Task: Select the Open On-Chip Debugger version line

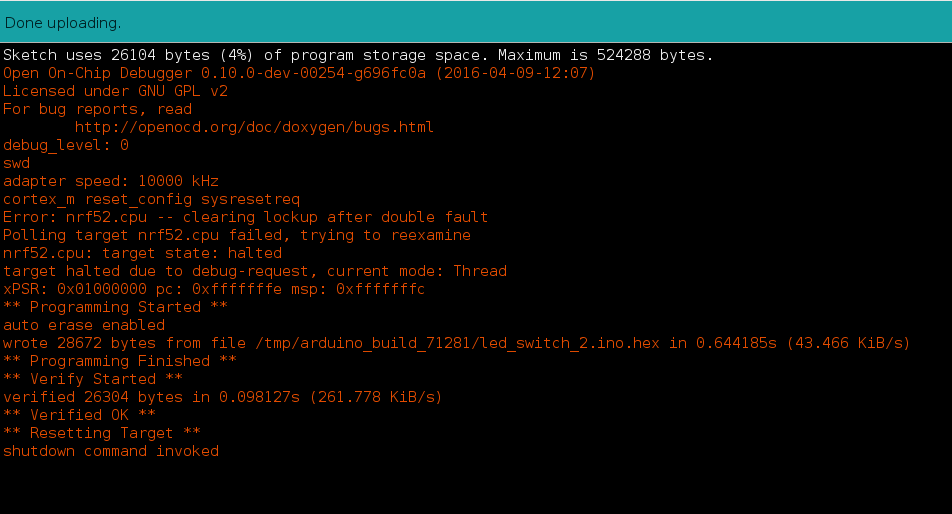Action: pyautogui.click(x=298, y=73)
